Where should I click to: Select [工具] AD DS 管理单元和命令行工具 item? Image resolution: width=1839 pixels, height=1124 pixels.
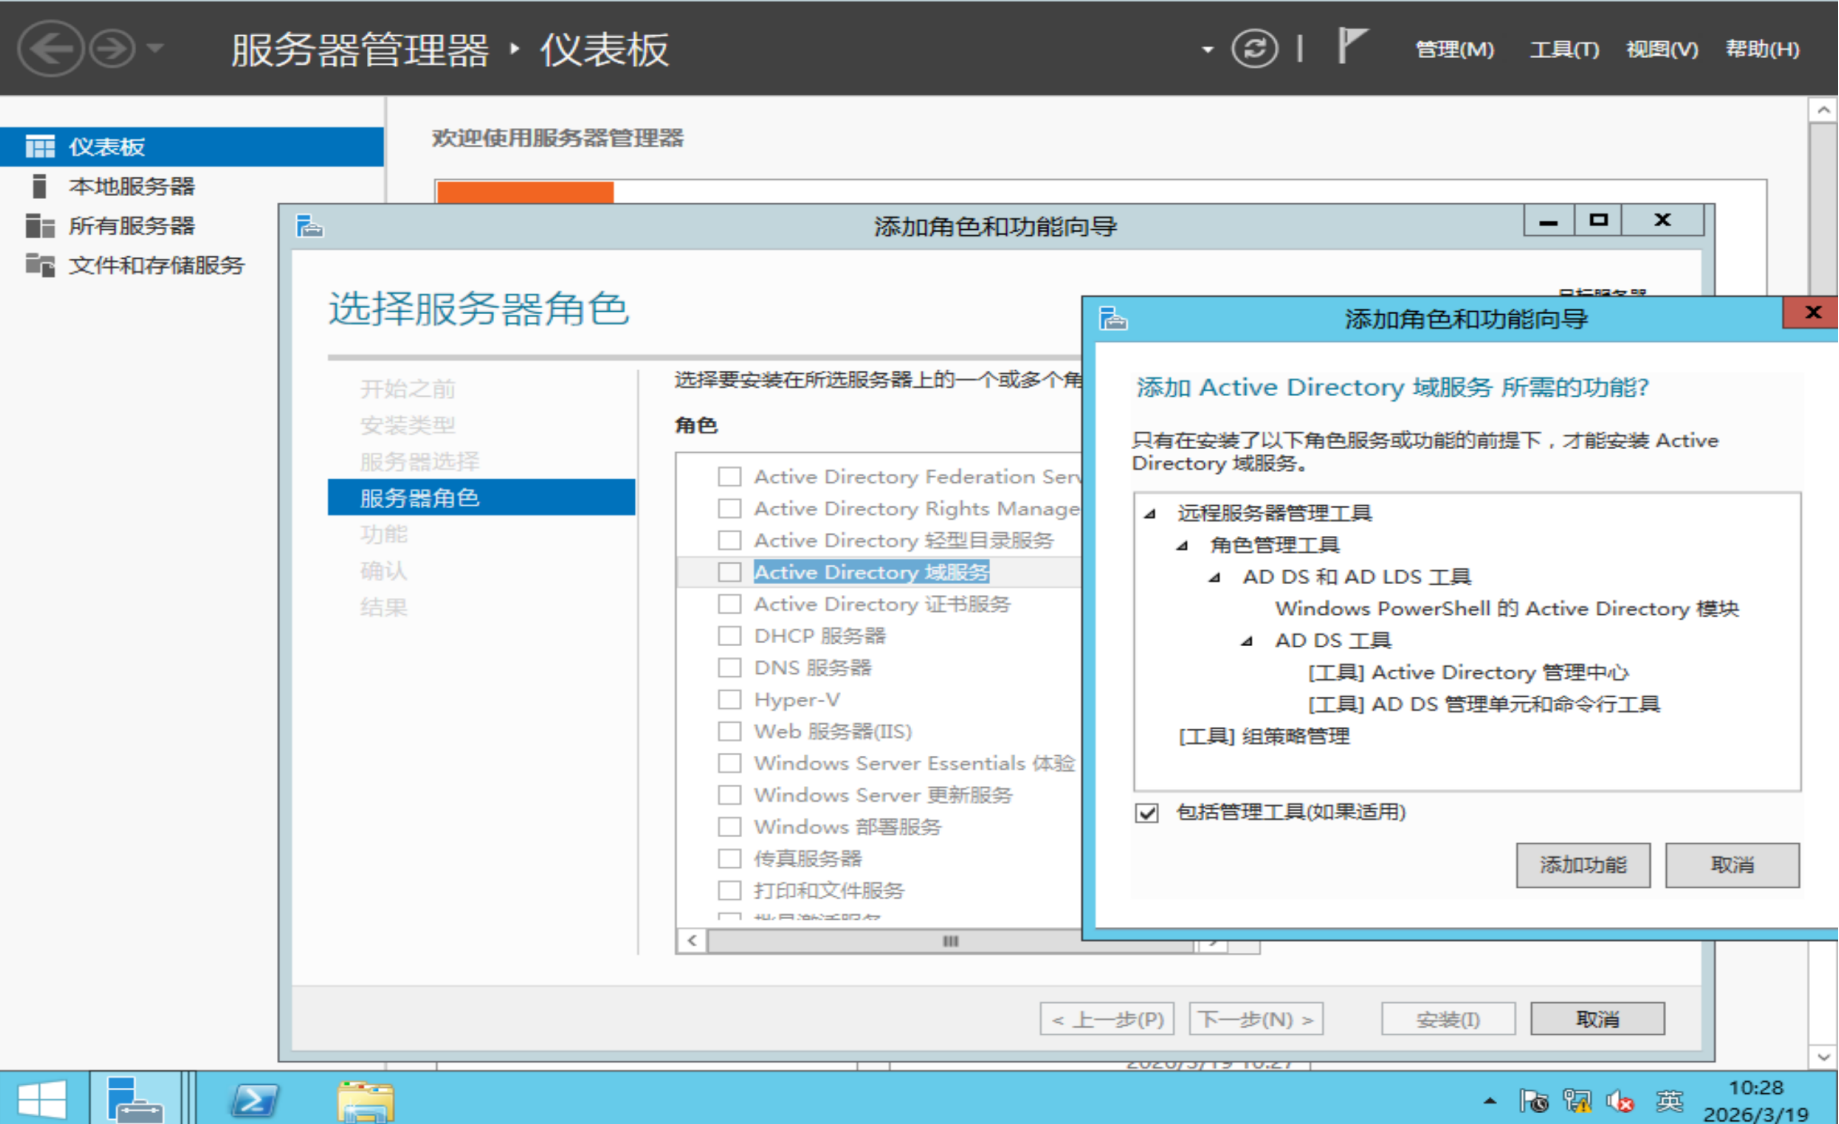1484,705
